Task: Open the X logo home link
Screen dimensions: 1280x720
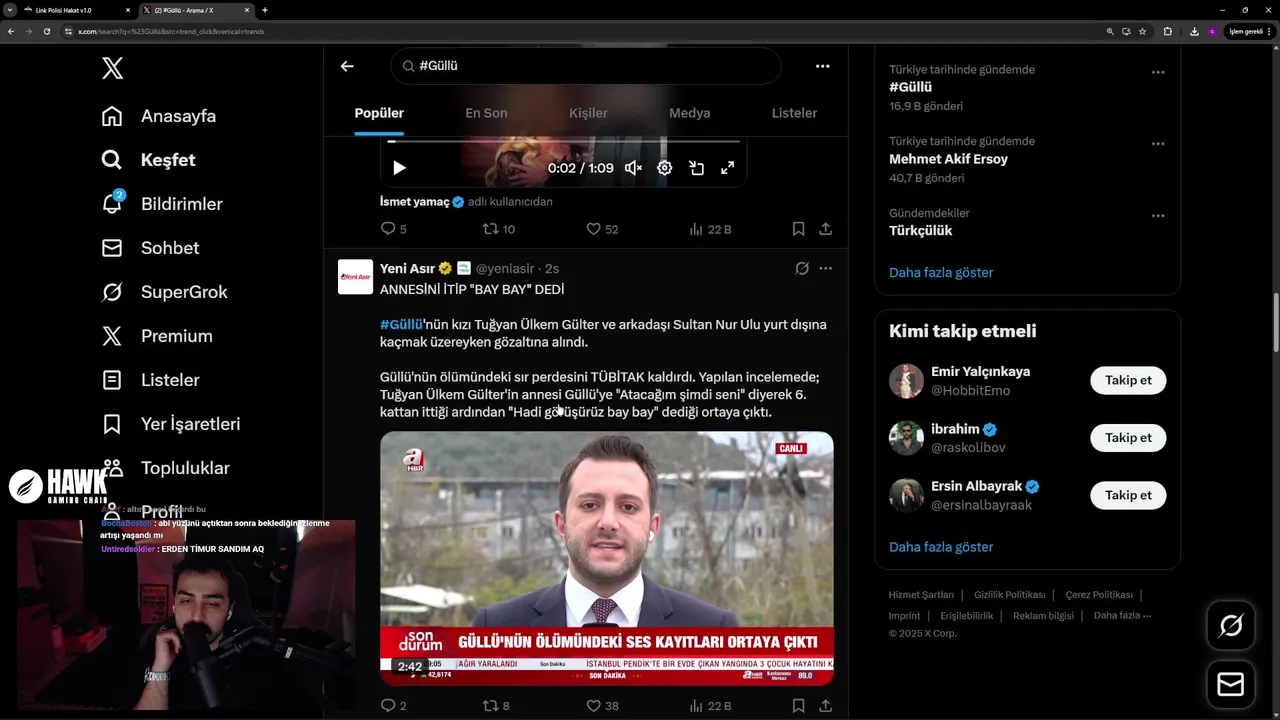Action: (x=112, y=68)
